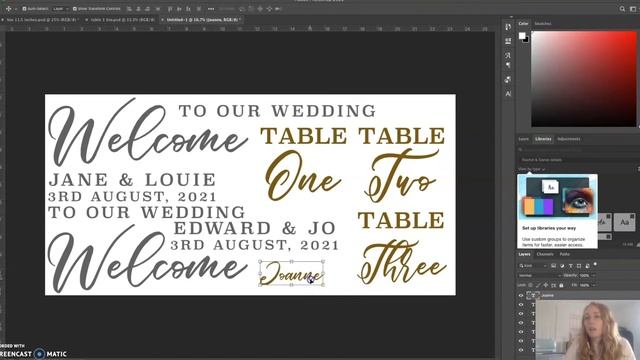Switch to the Channels tab
The height and width of the screenshot is (360, 640).
[545, 254]
